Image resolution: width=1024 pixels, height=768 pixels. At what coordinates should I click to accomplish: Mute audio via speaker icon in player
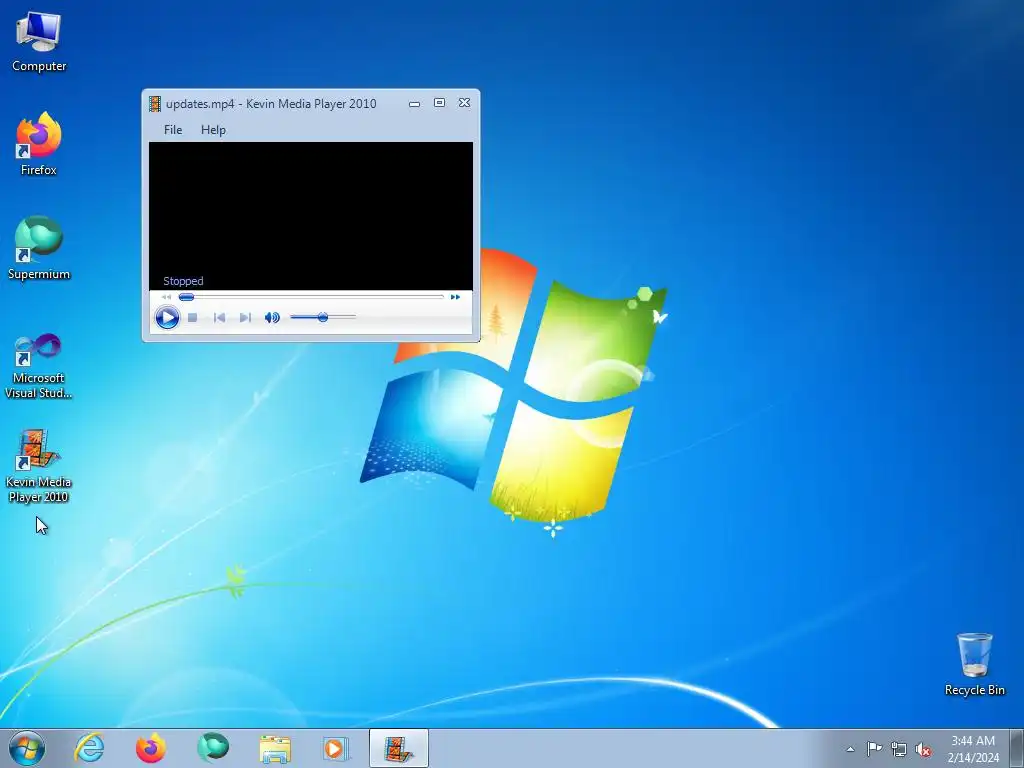click(272, 317)
